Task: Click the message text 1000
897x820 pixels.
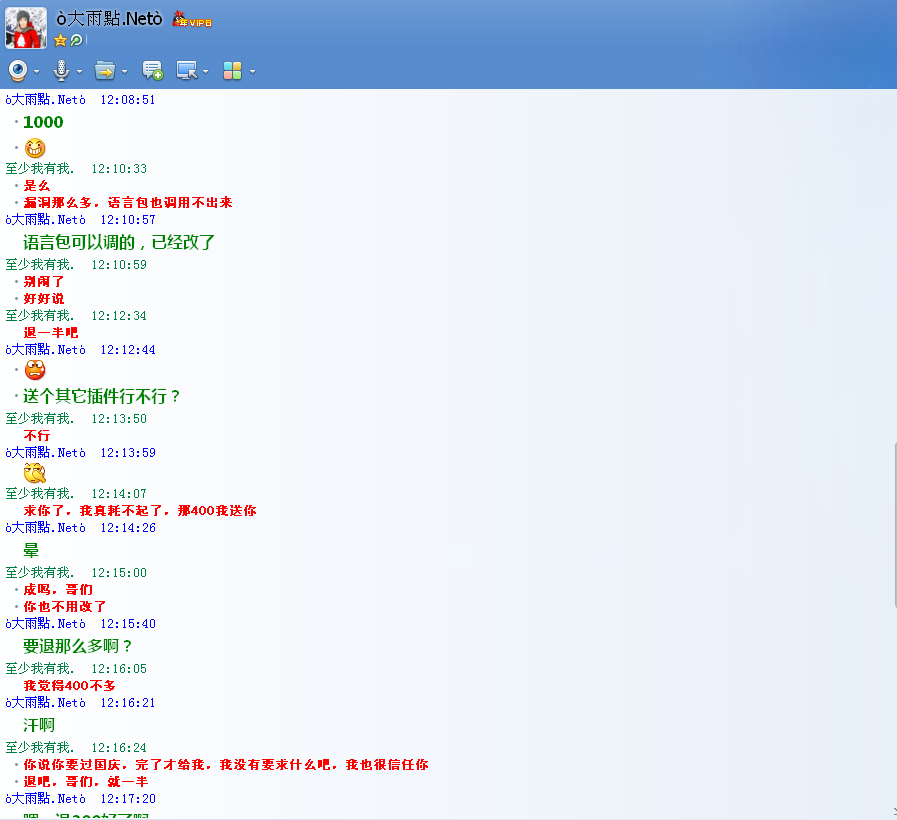Action: click(43, 122)
